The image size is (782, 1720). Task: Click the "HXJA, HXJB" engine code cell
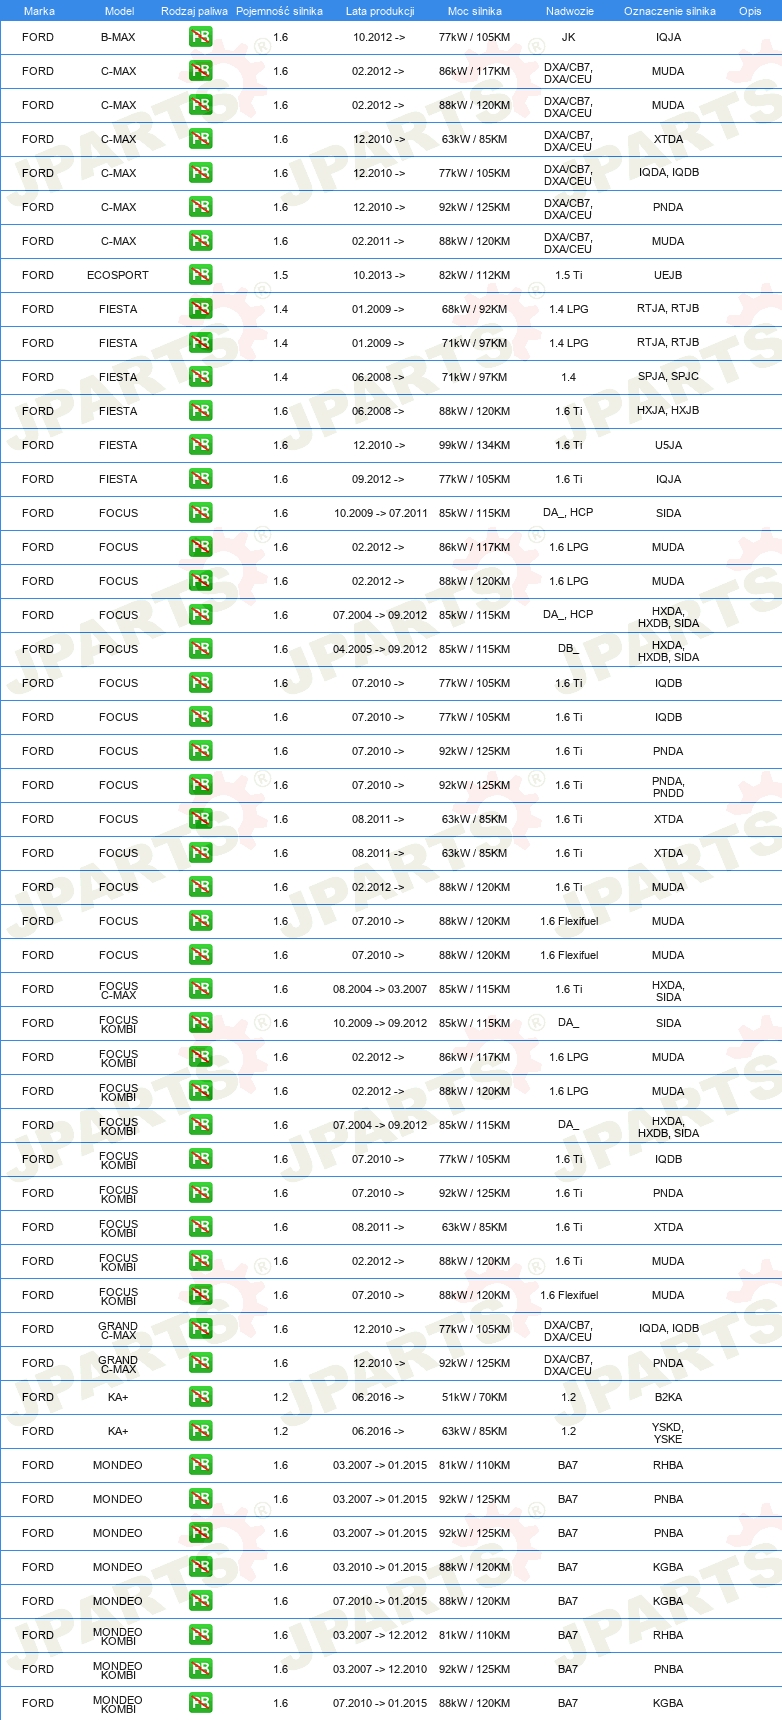[x=668, y=410]
